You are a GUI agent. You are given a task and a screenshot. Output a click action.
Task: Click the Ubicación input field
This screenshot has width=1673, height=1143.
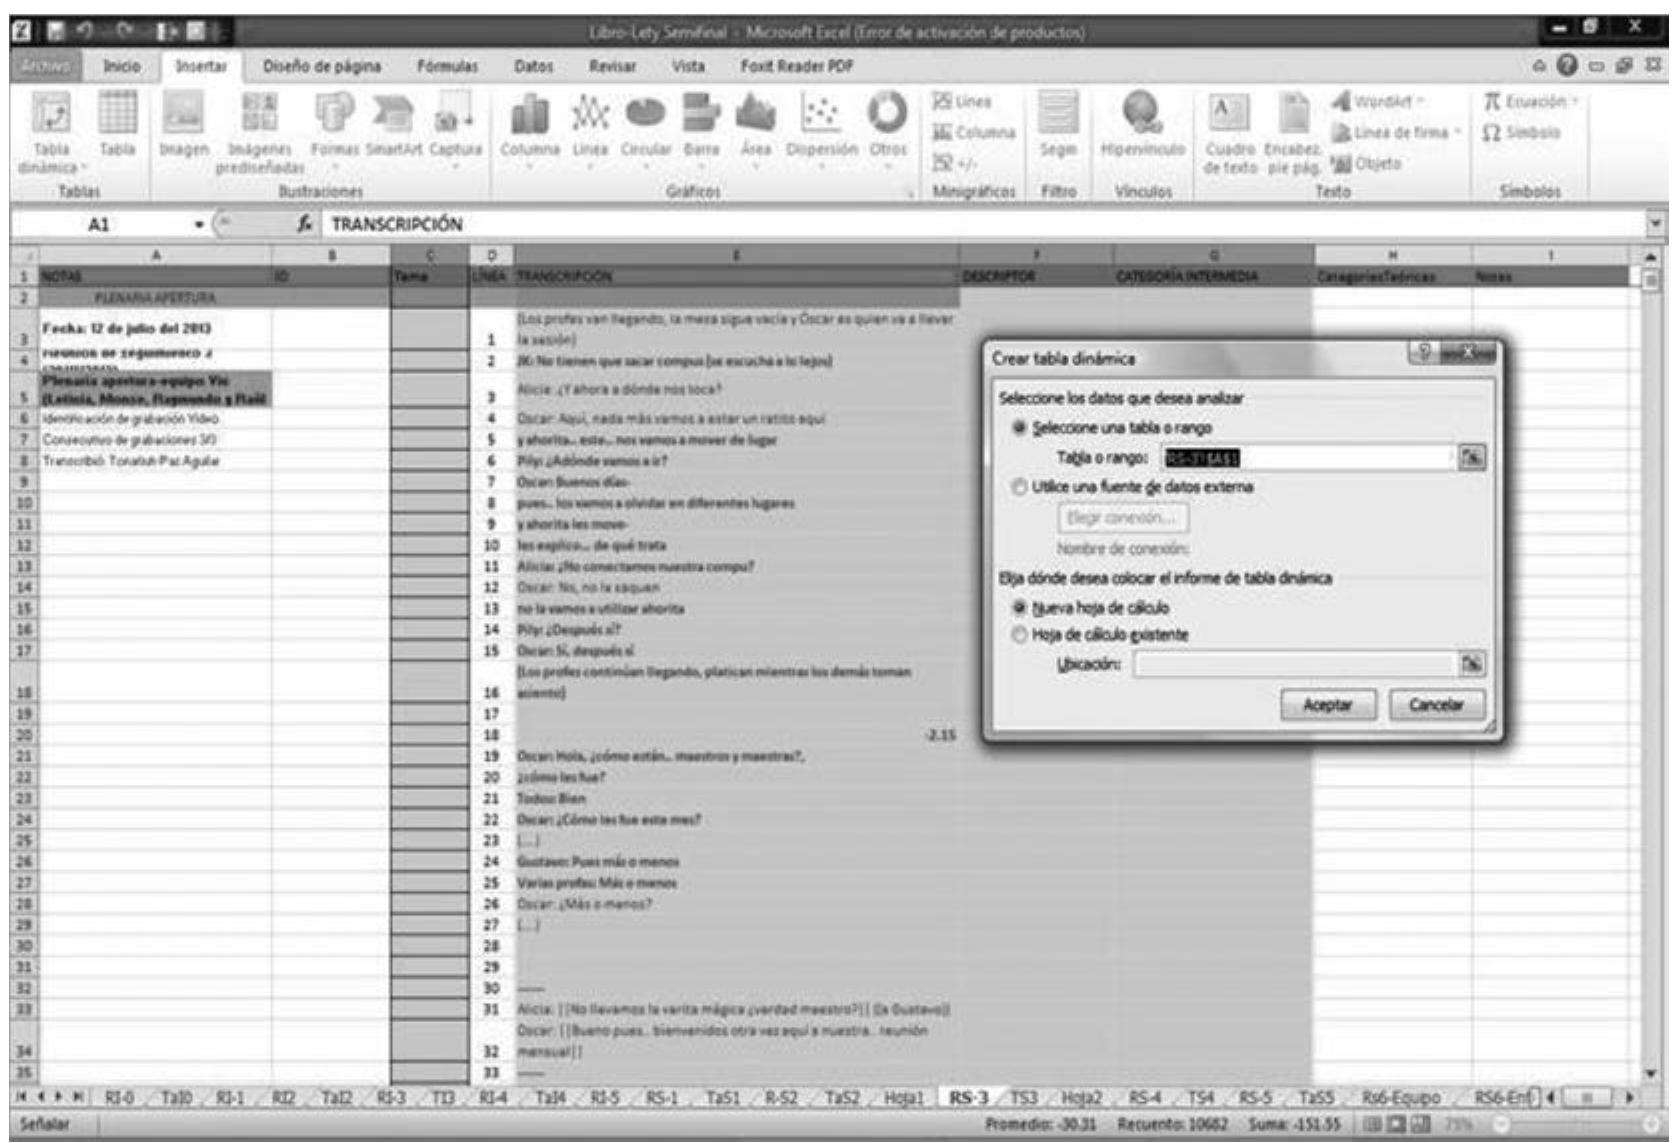click(1294, 665)
